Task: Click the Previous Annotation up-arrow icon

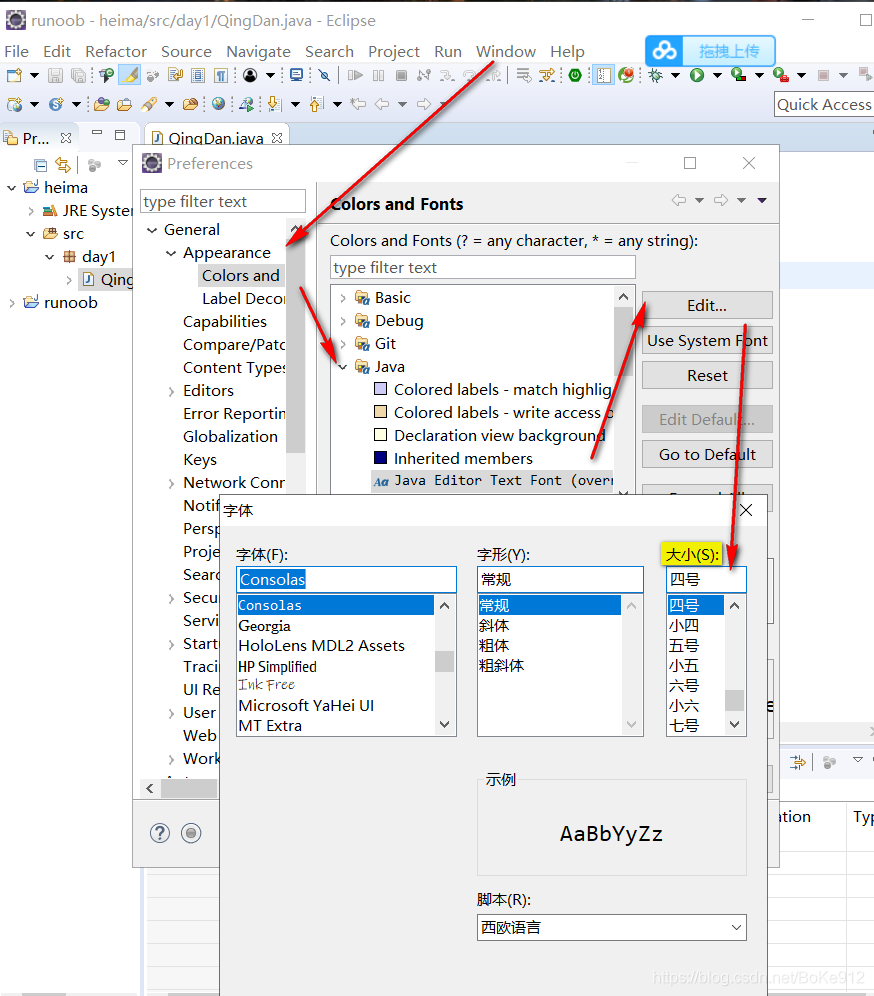Action: point(316,104)
